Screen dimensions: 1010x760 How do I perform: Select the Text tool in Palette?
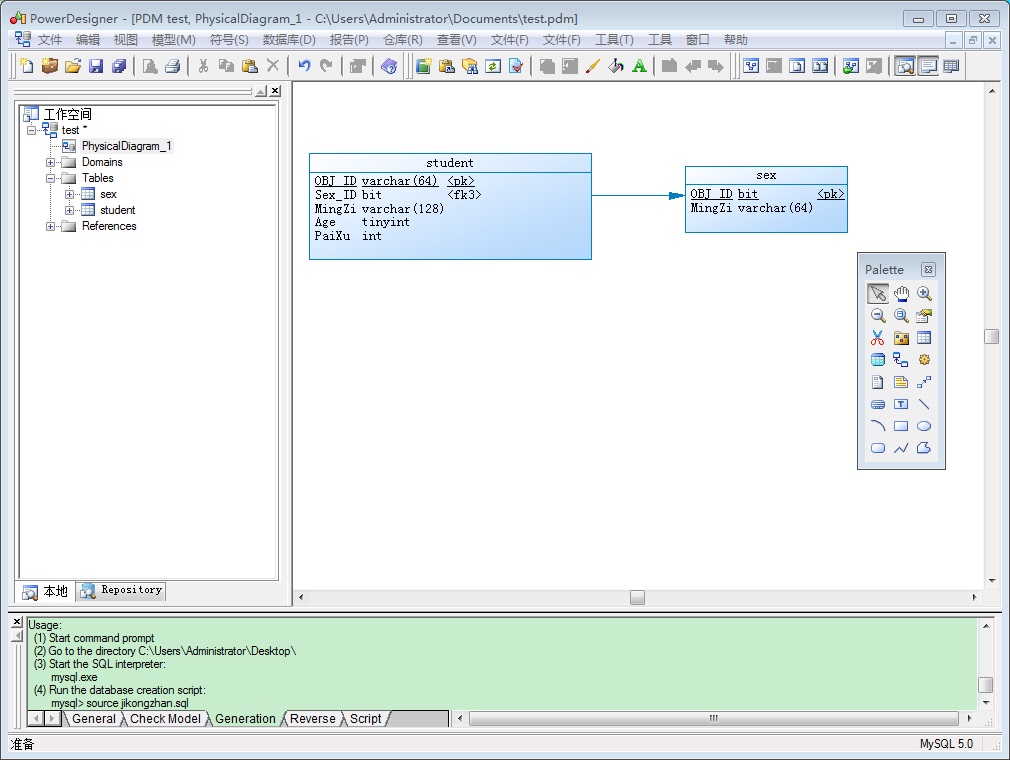tap(901, 404)
